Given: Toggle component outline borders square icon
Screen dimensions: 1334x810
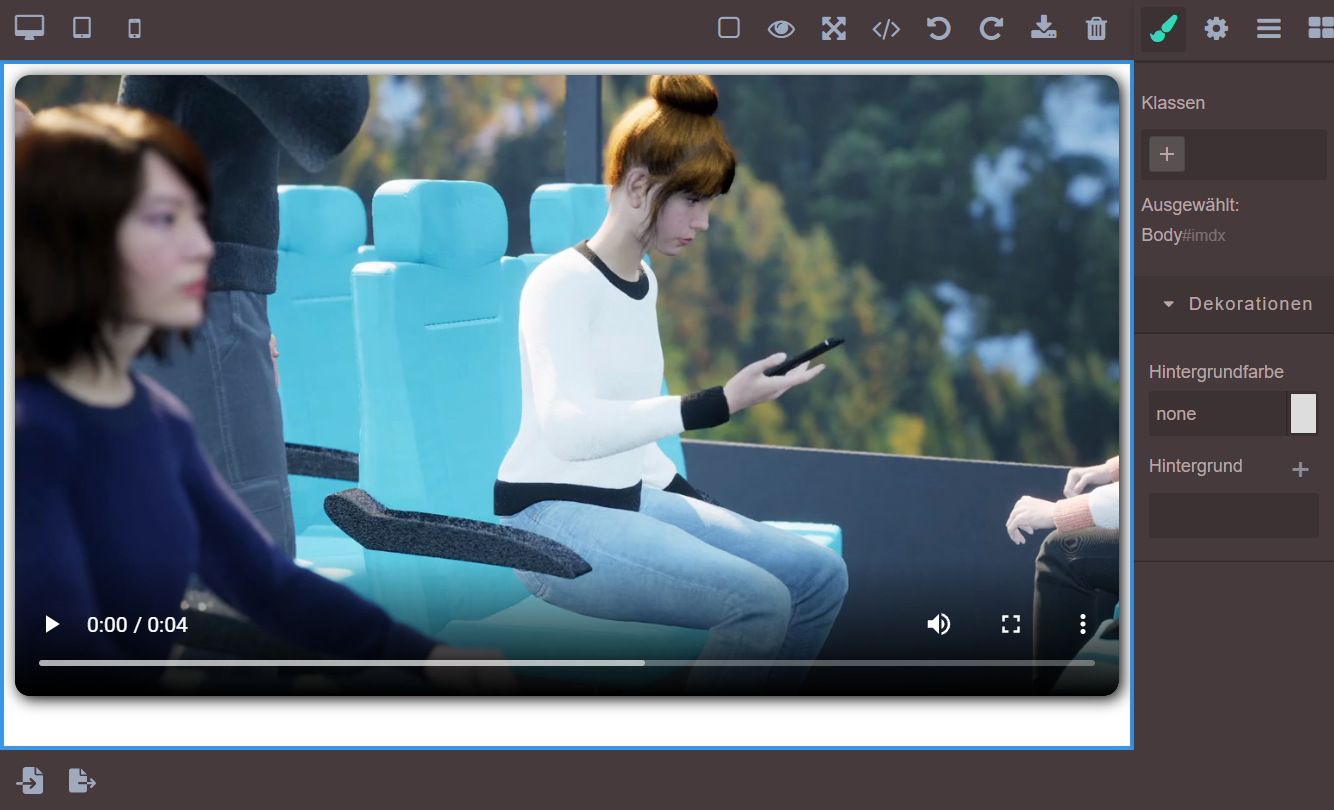Looking at the screenshot, I should pyautogui.click(x=729, y=28).
